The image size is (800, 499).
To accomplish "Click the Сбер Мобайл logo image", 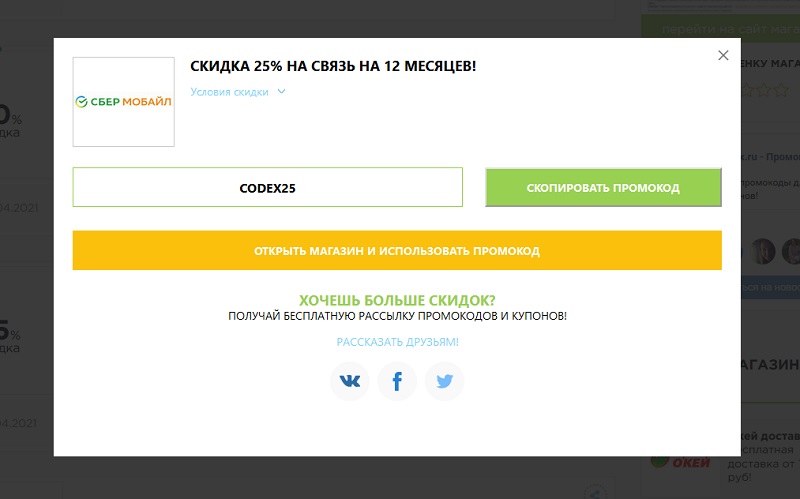I will pos(124,102).
